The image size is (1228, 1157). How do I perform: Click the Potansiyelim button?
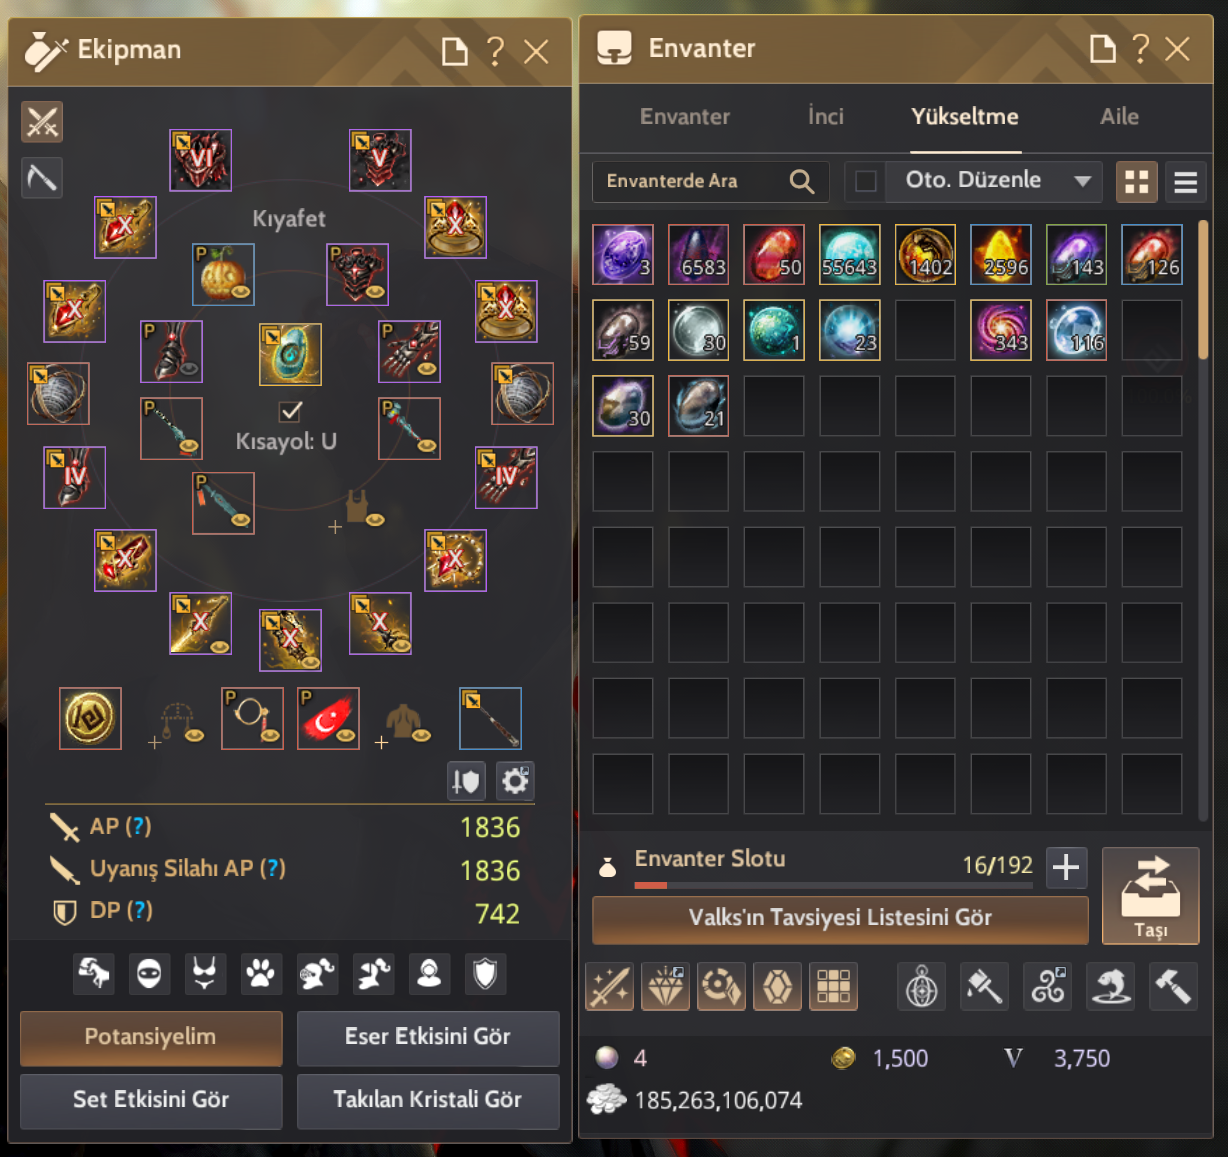coord(151,1038)
